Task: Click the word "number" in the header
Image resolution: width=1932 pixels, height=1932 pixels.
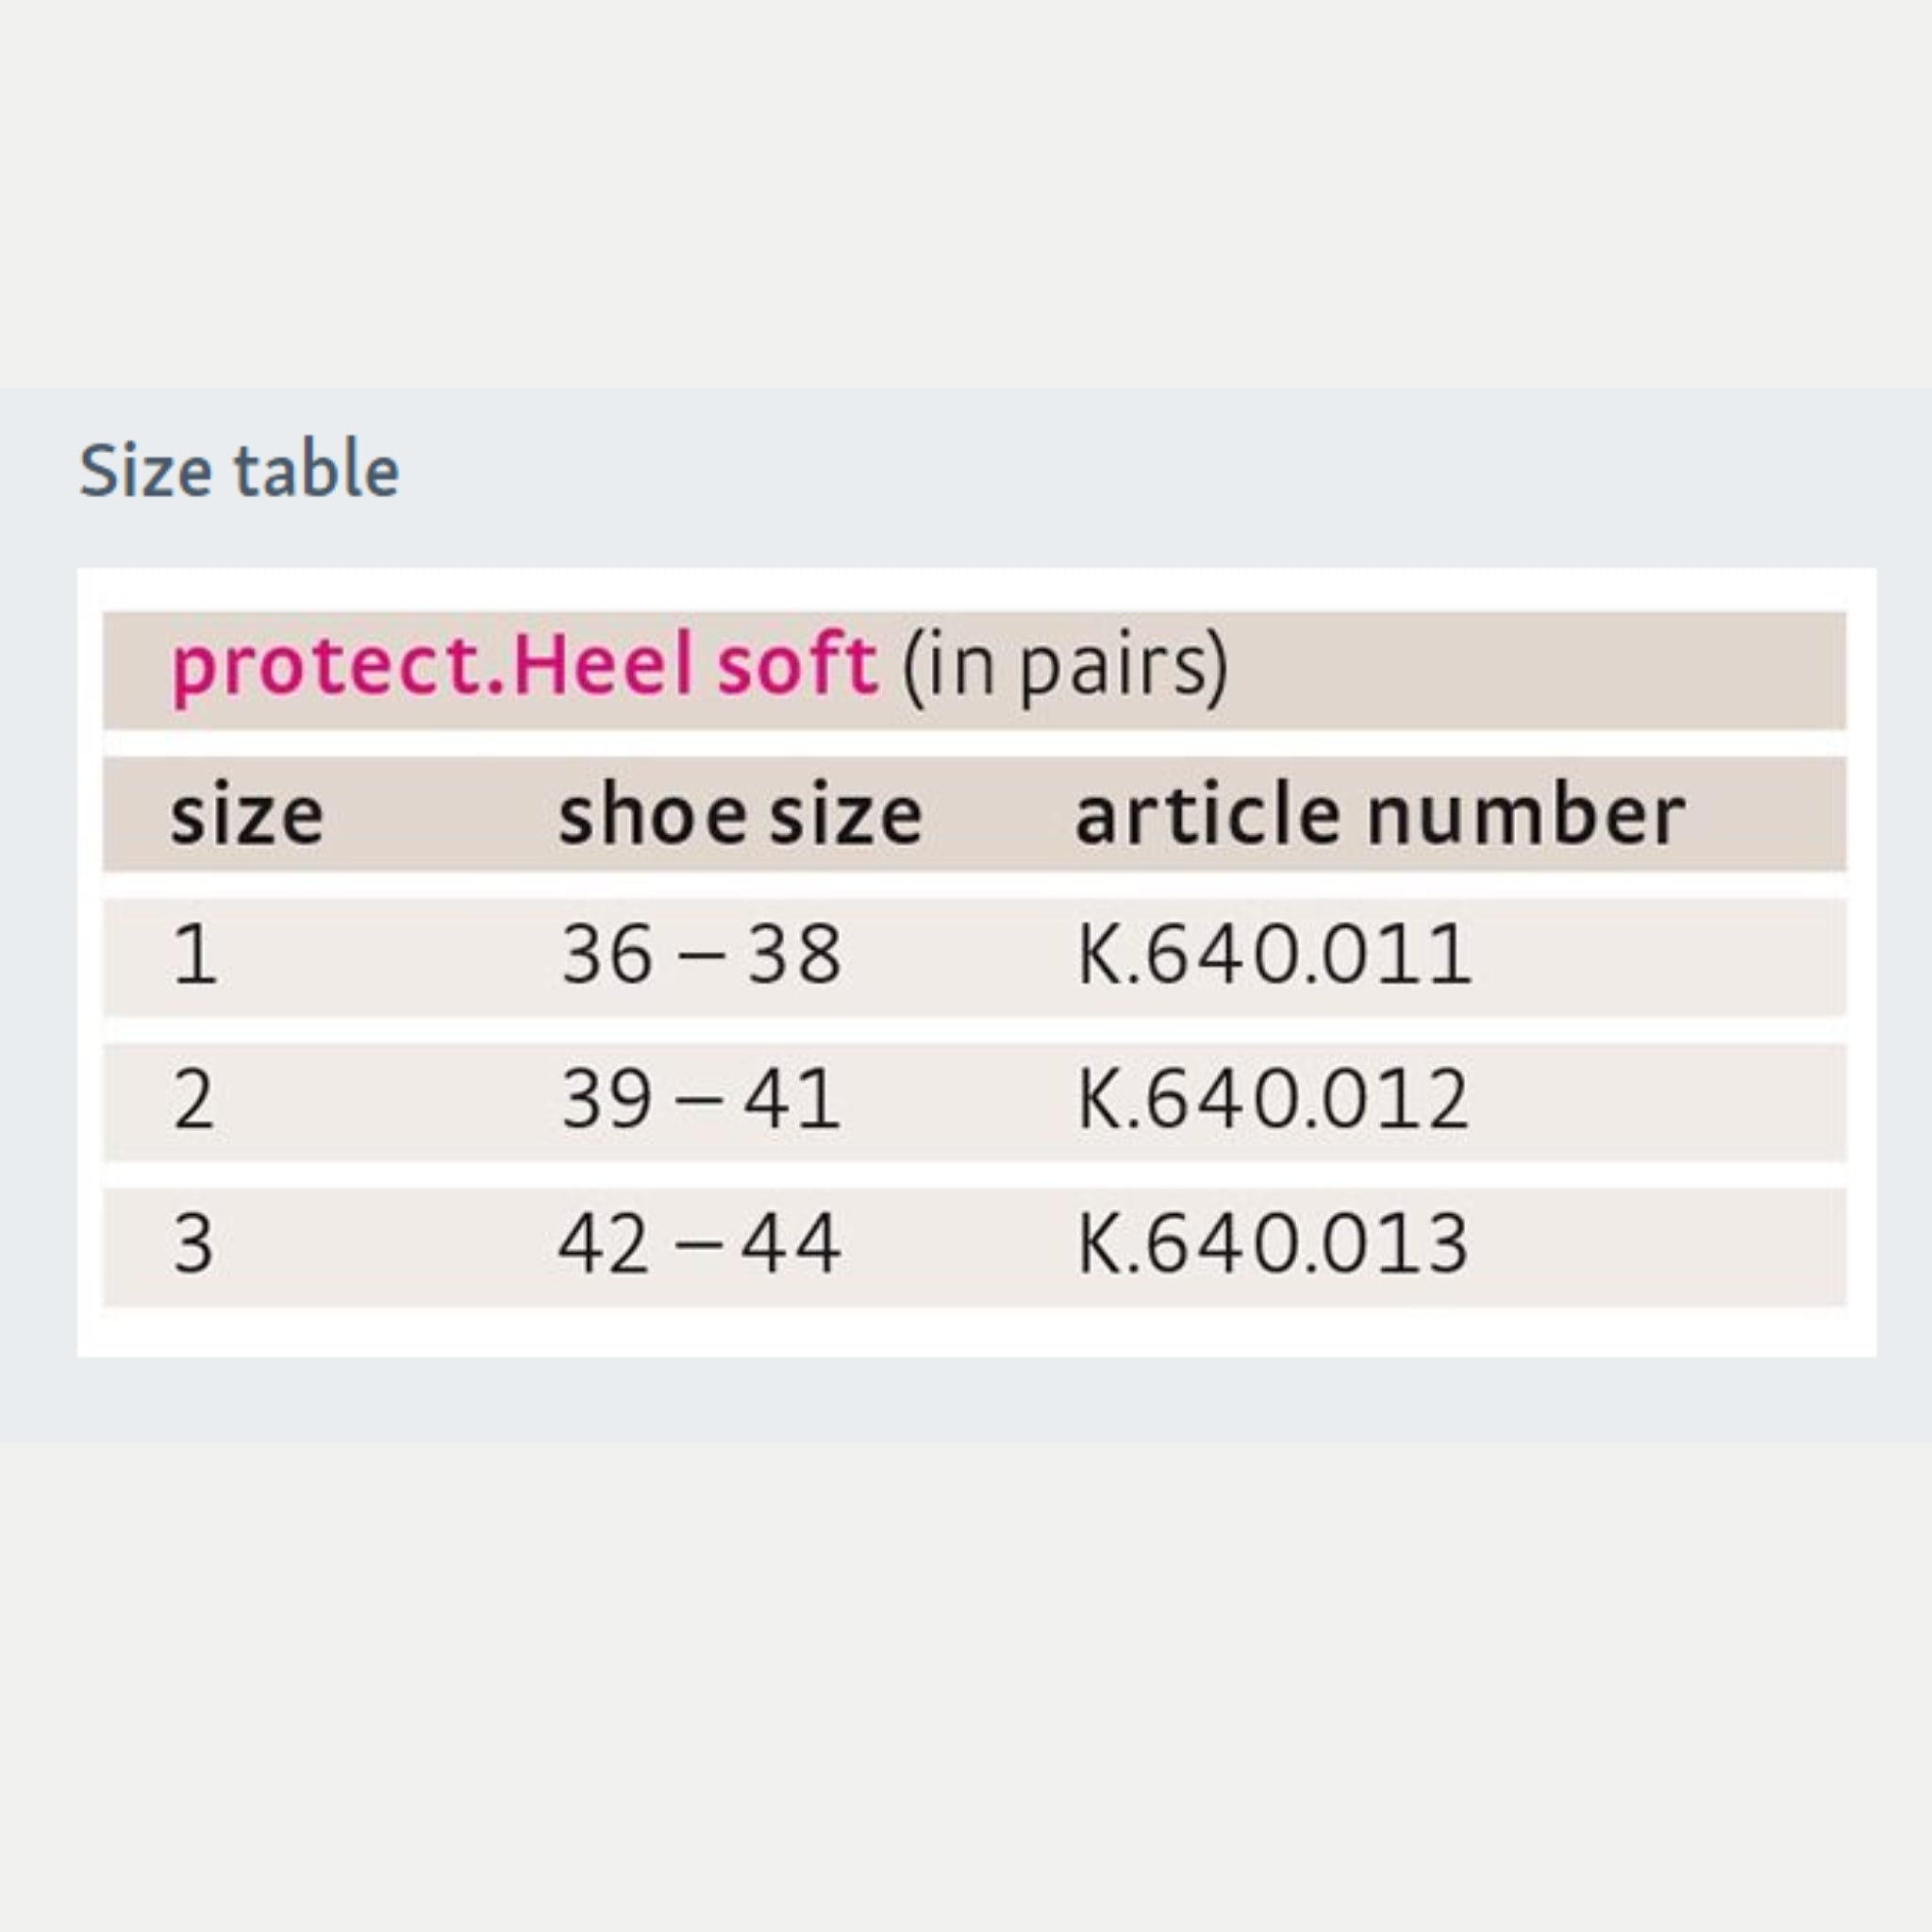Action: (1526, 816)
